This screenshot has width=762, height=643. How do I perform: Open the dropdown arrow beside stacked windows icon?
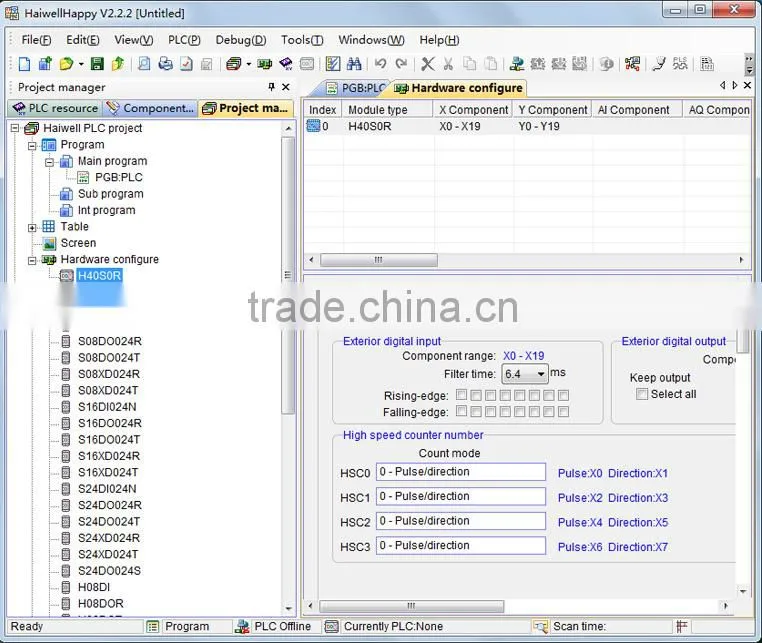[x=249, y=64]
